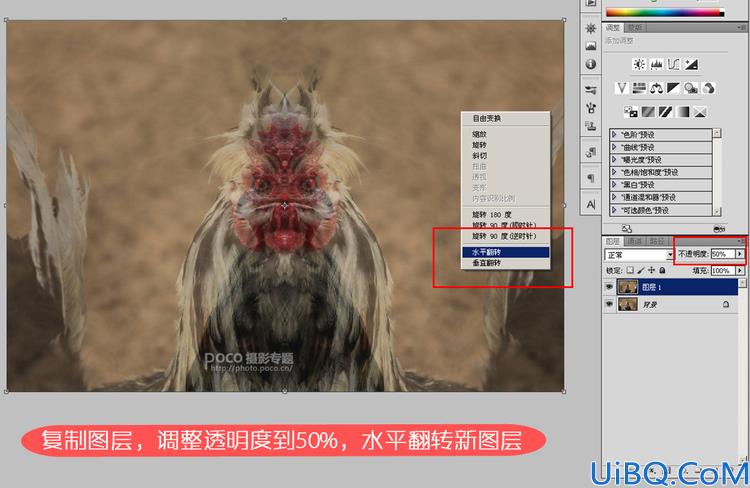Expand "曝光度" 预设 list
This screenshot has height=488, width=750.
point(614,159)
